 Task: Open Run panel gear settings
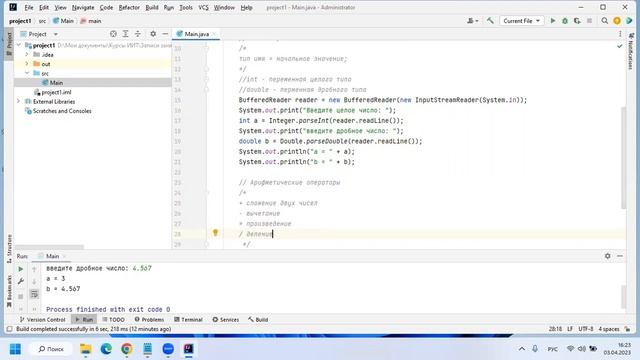607,256
